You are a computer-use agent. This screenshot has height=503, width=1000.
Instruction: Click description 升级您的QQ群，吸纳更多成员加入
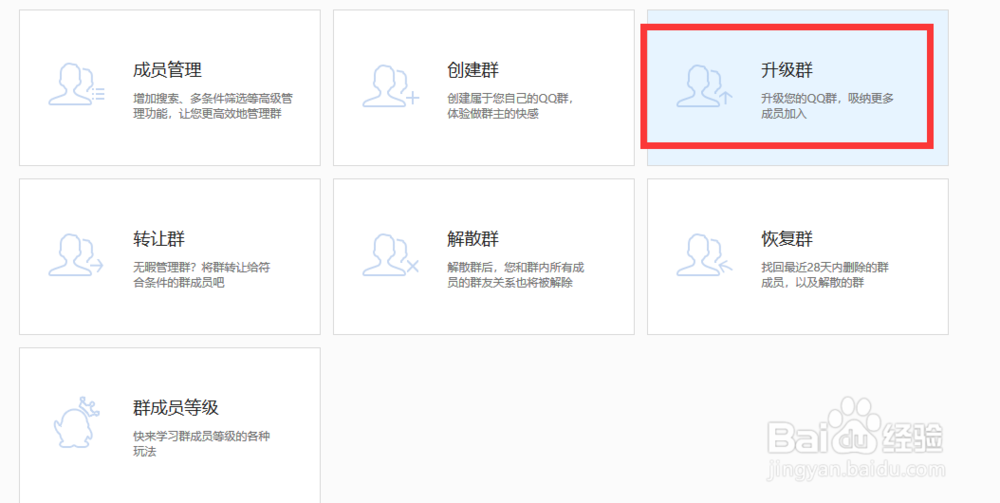coord(827,106)
